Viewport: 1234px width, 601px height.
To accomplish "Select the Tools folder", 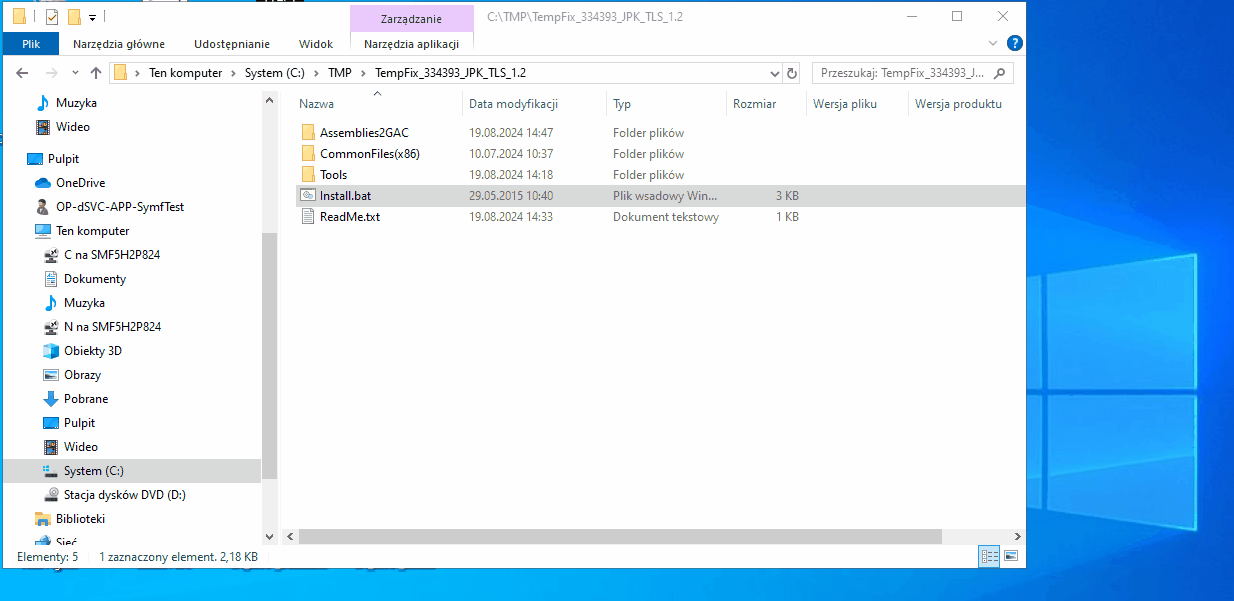I will tap(333, 174).
